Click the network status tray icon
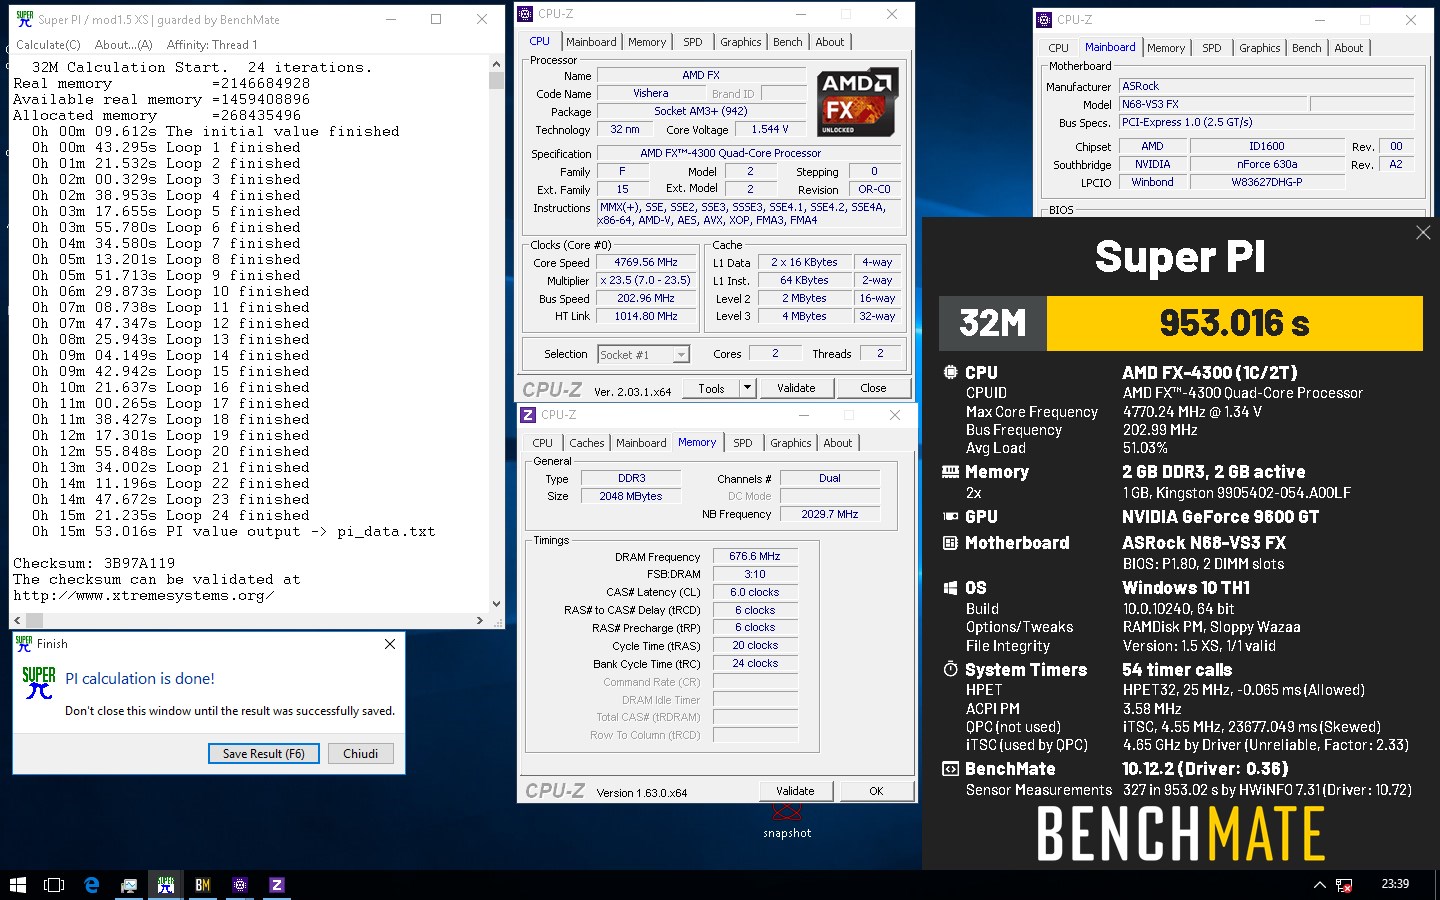1440x900 pixels. pos(1344,885)
